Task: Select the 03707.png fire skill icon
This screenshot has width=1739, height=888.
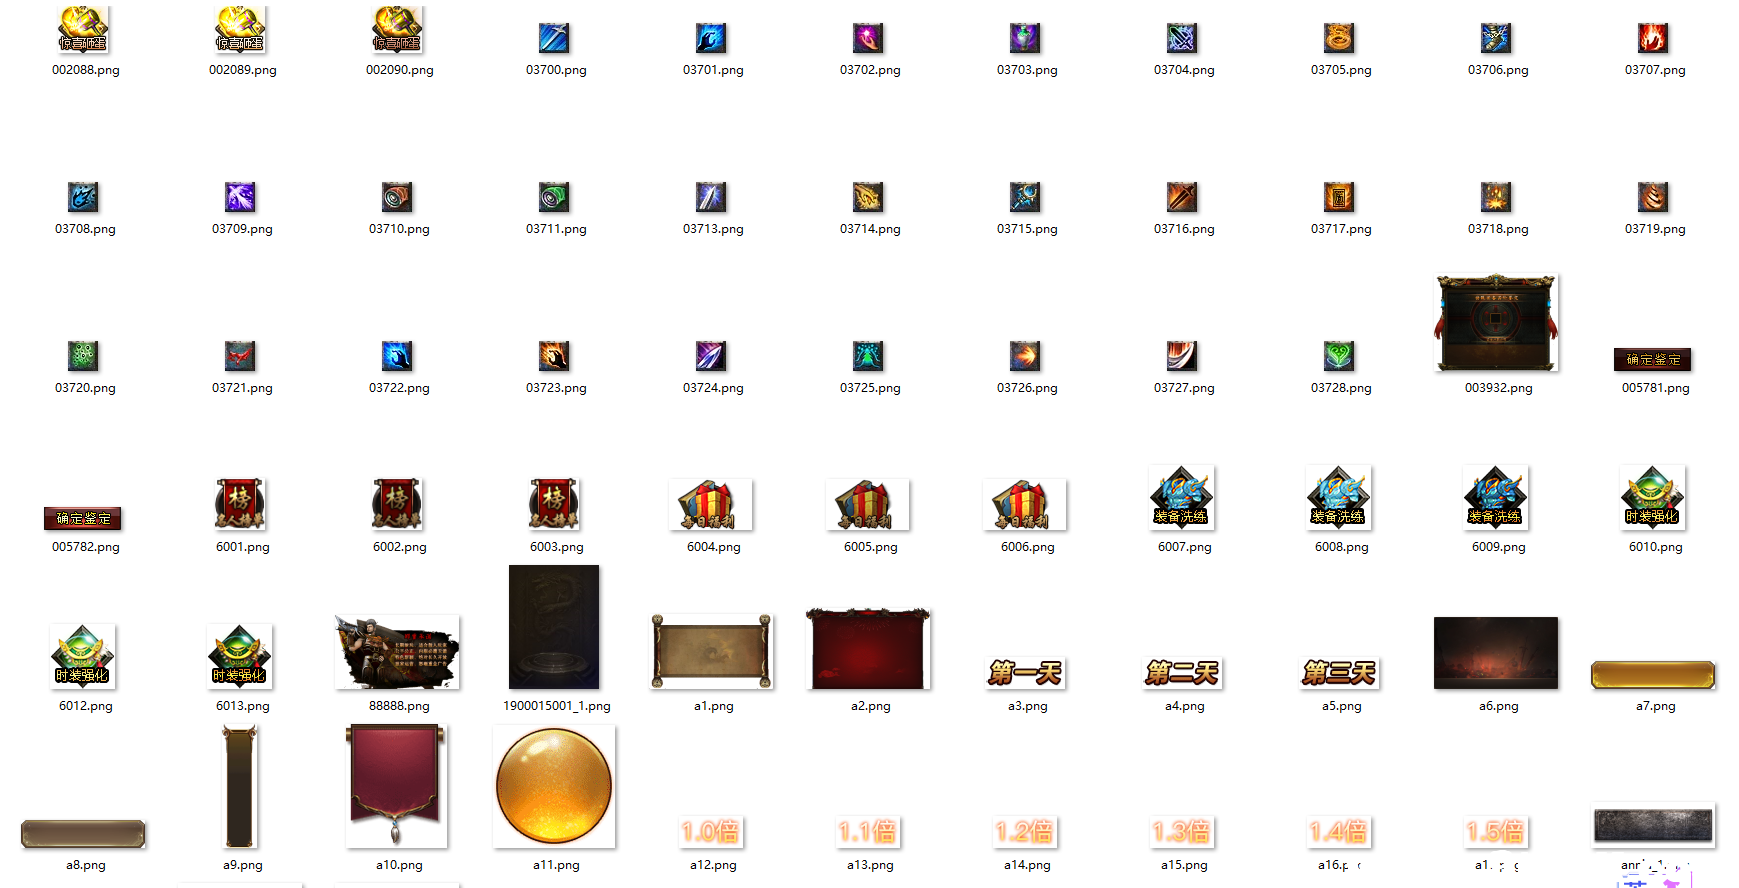Action: click(1653, 38)
